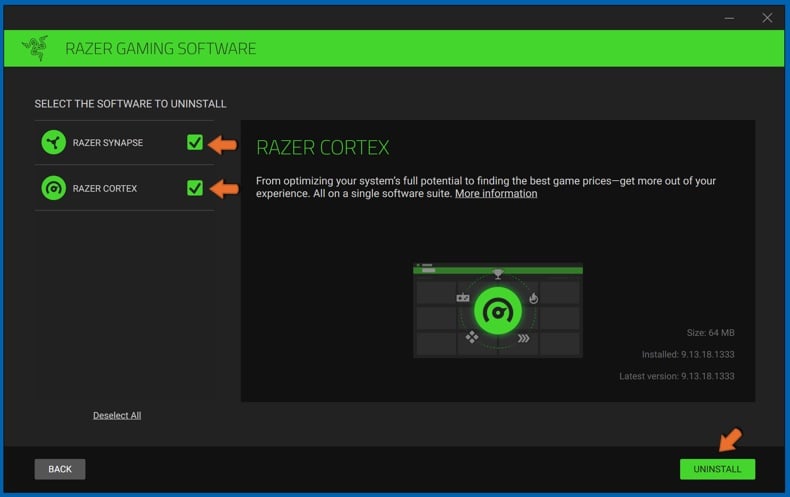Image resolution: width=790 pixels, height=497 pixels.
Task: Click the 'Size: 64 MB' text
Action: pyautogui.click(x=710, y=333)
